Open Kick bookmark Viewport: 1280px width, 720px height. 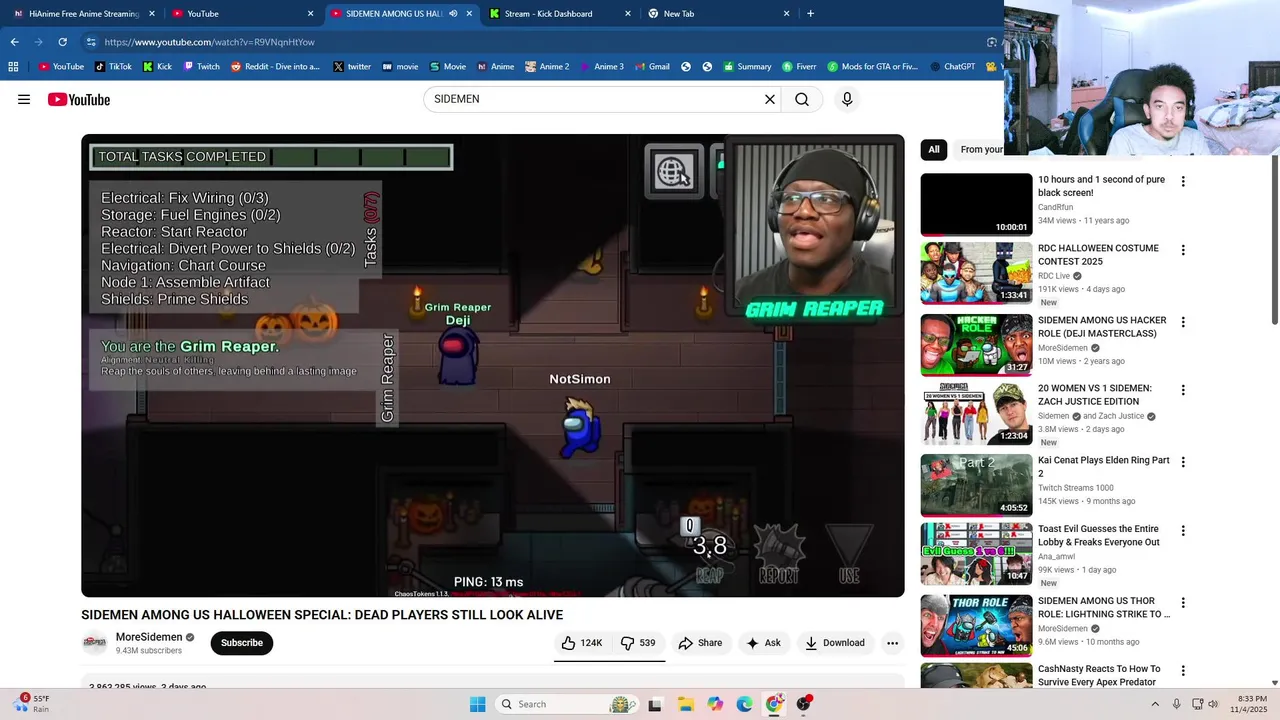[x=157, y=67]
